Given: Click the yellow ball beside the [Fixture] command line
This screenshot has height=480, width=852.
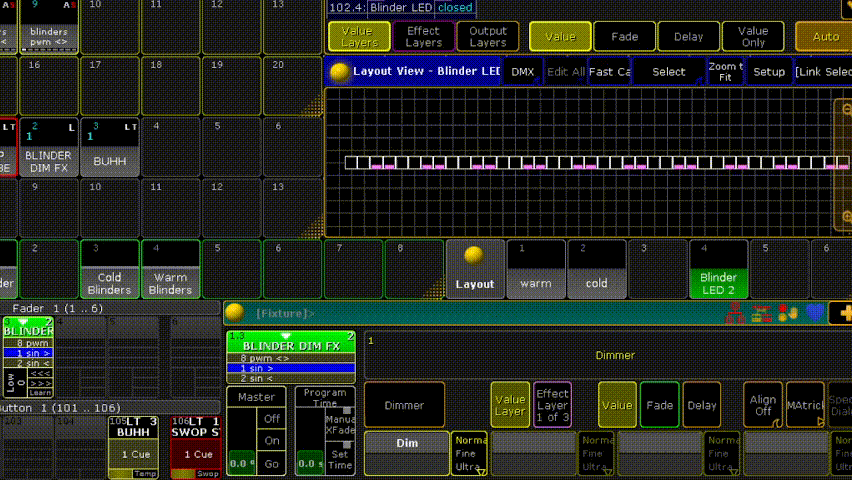Looking at the screenshot, I should [x=235, y=313].
